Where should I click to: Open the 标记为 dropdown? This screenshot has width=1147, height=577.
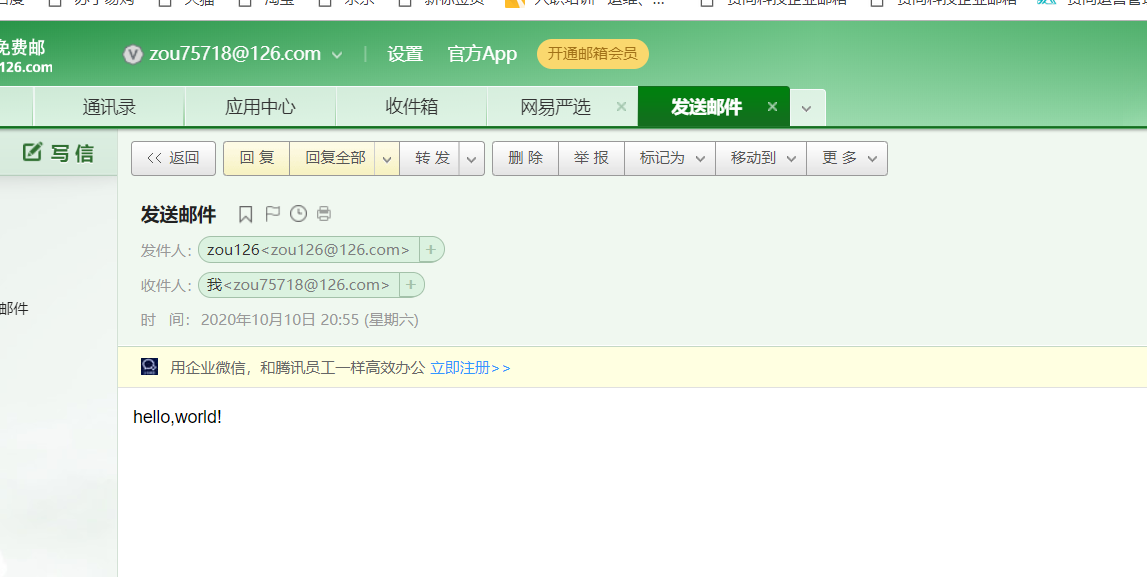669,158
